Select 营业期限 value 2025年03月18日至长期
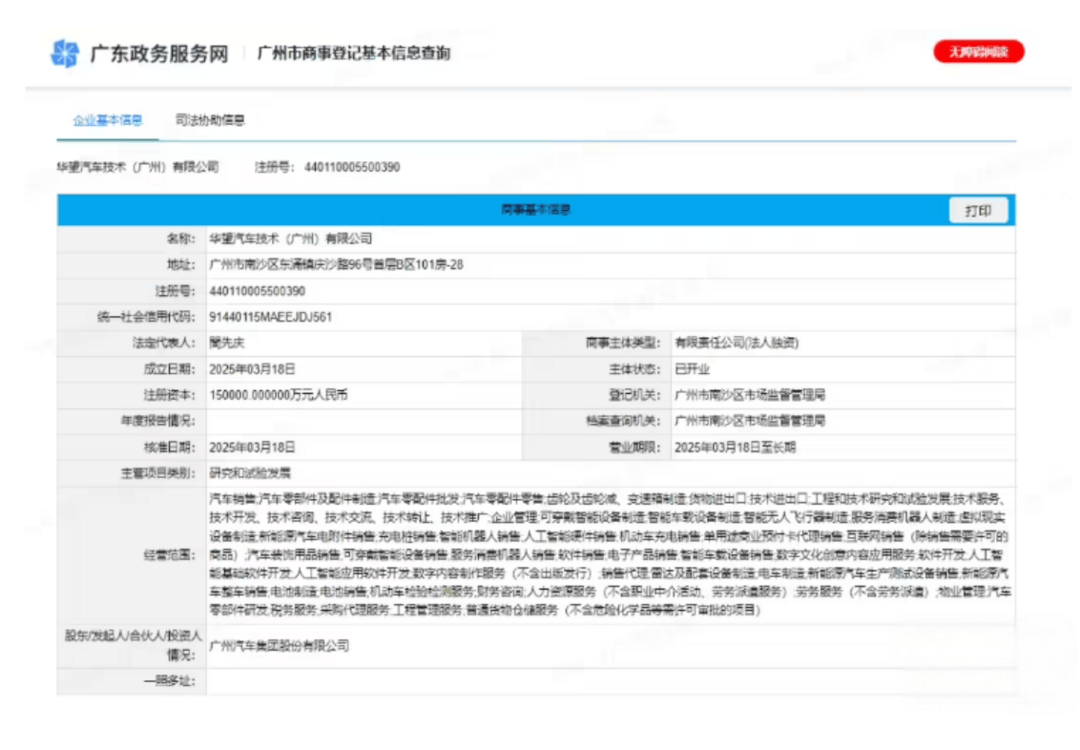The image size is (1080, 750). [735, 447]
